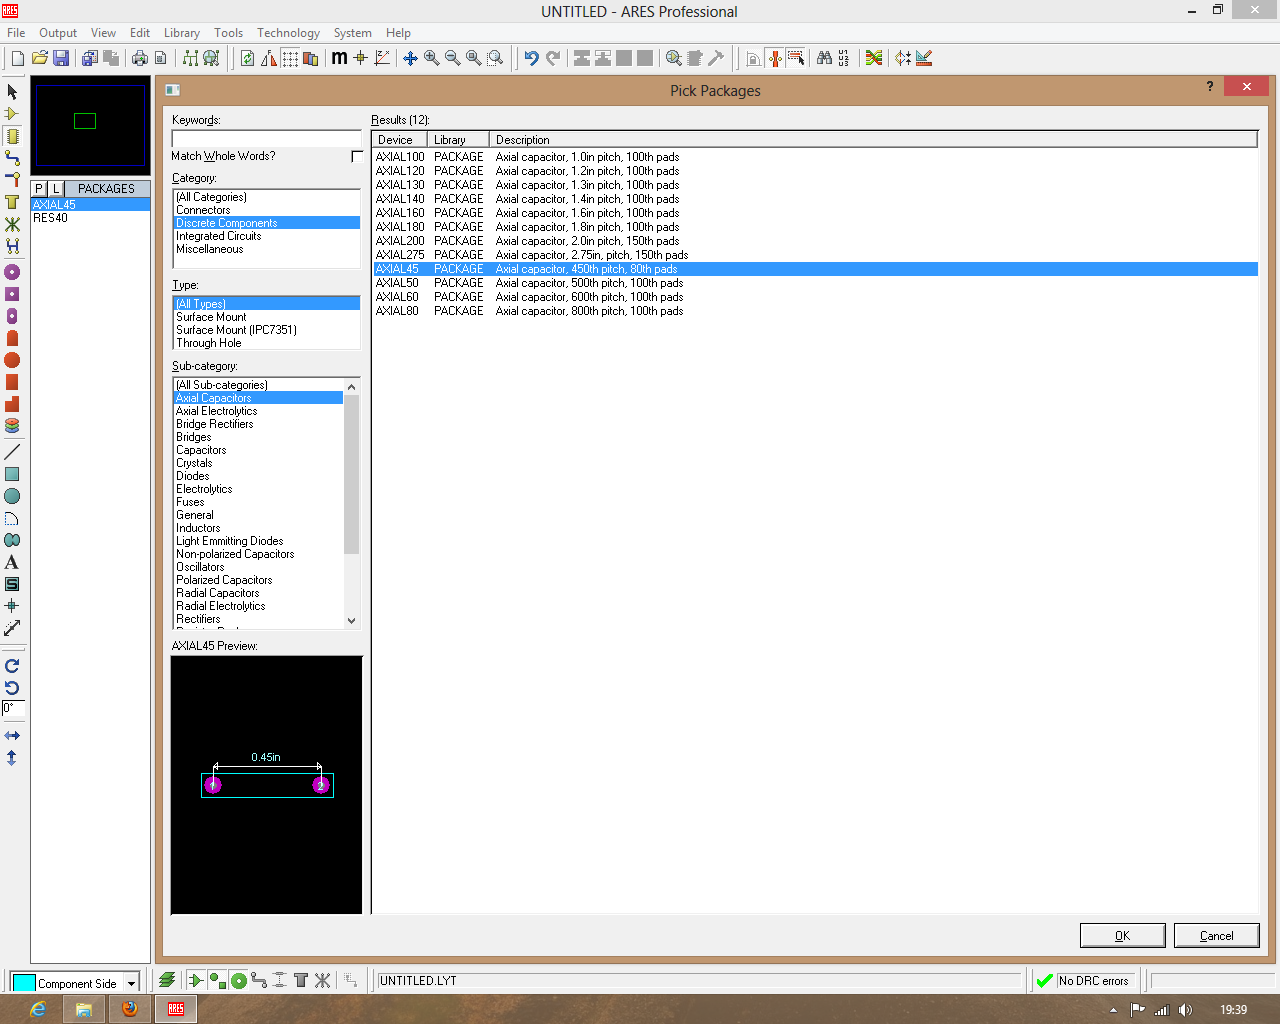Click the Print icon in toolbar
The height and width of the screenshot is (1024, 1280).
point(139,58)
